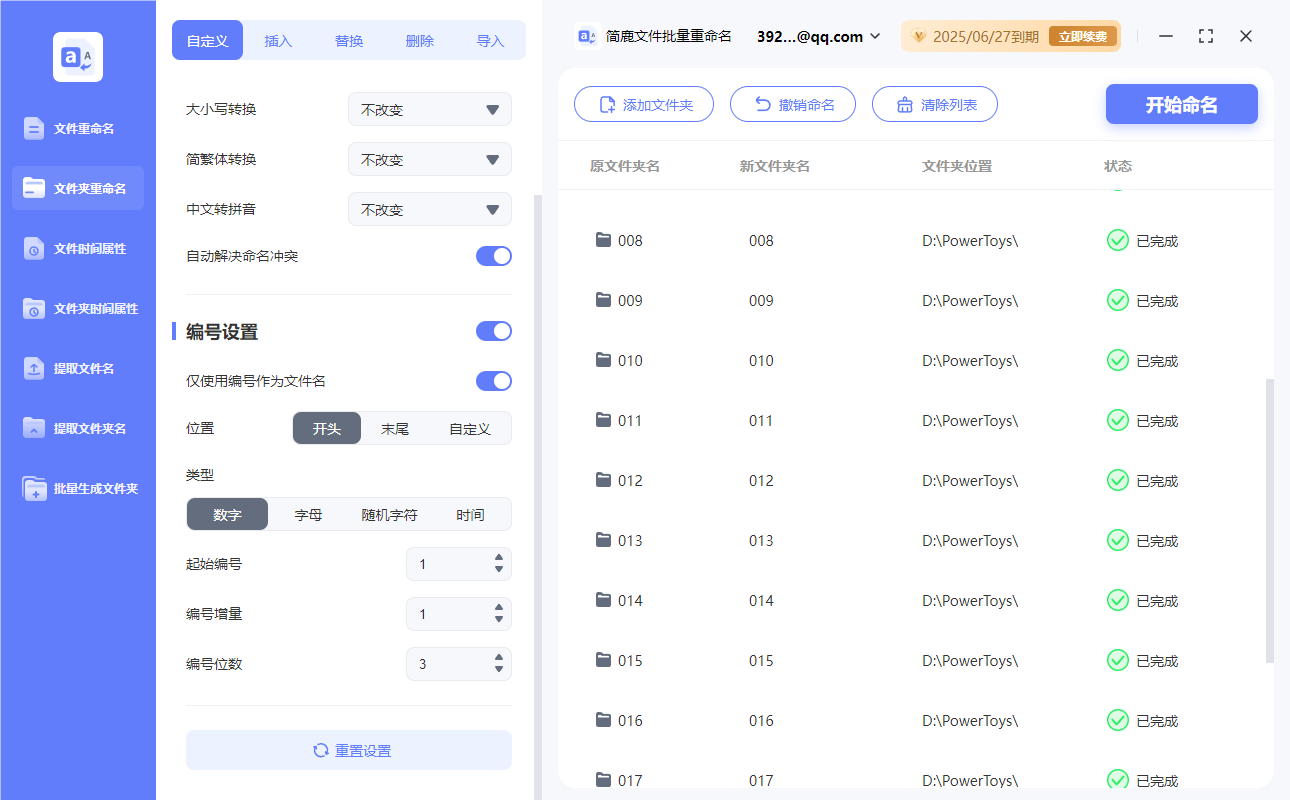Click the 开始命名 button
Viewport: 1290px width, 800px height.
pos(1181,103)
